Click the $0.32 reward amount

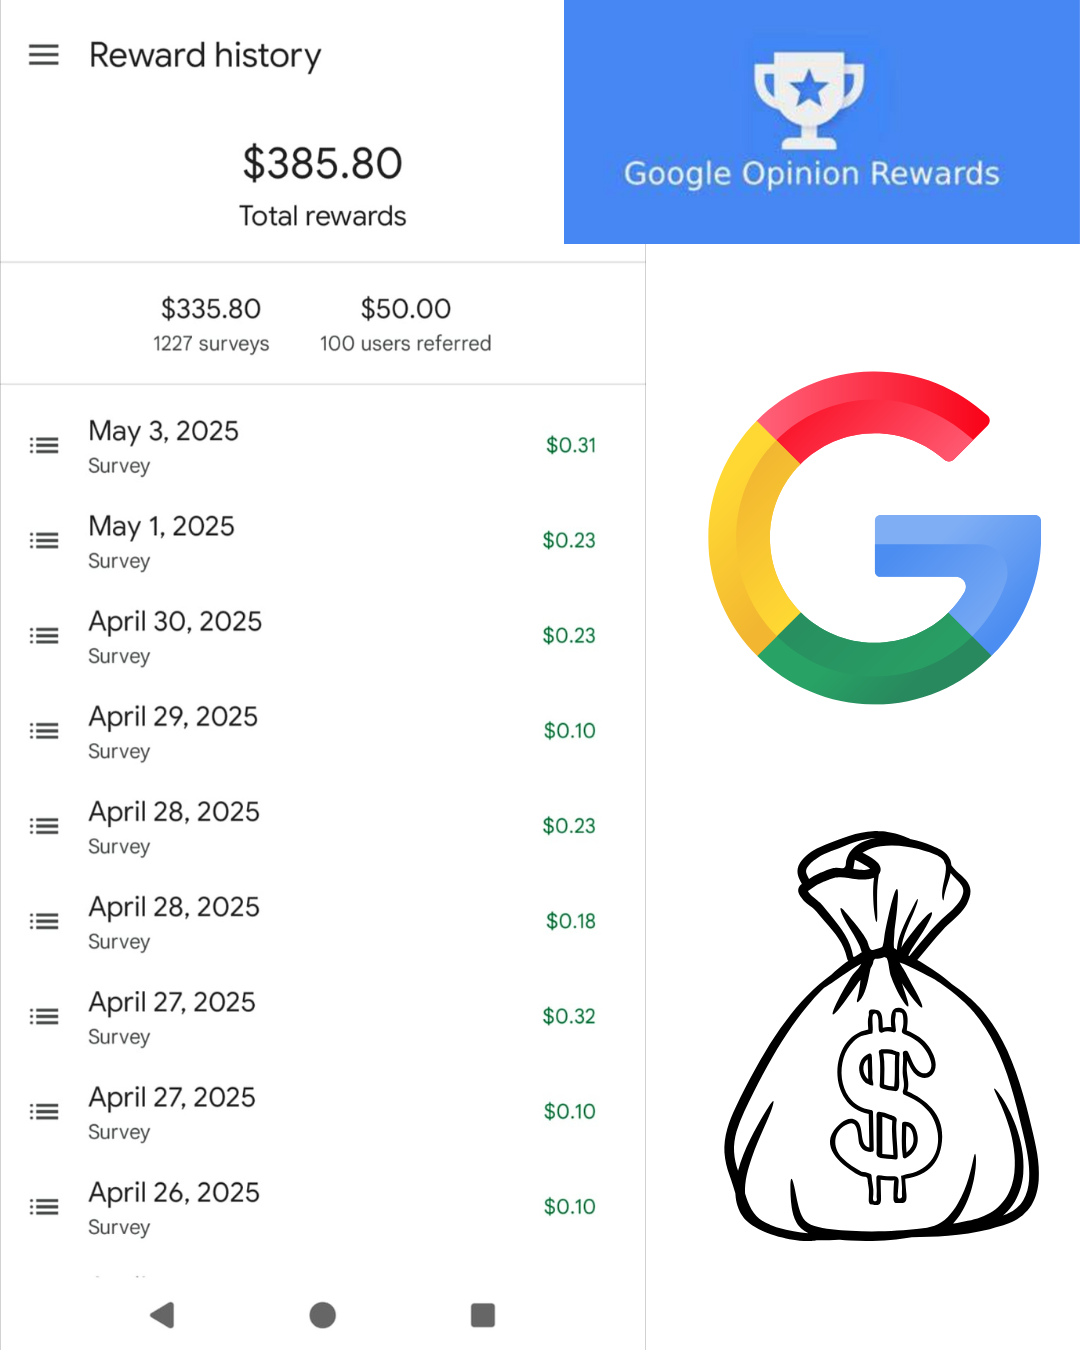point(569,1016)
